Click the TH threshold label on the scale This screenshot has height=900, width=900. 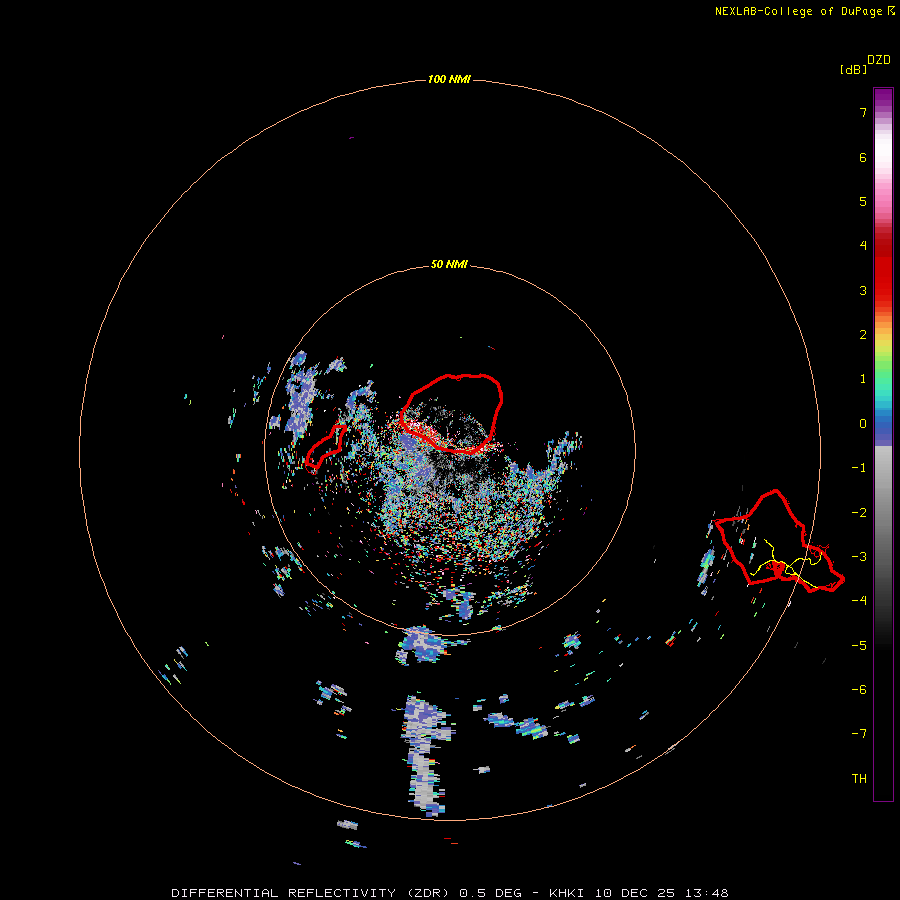(x=859, y=779)
